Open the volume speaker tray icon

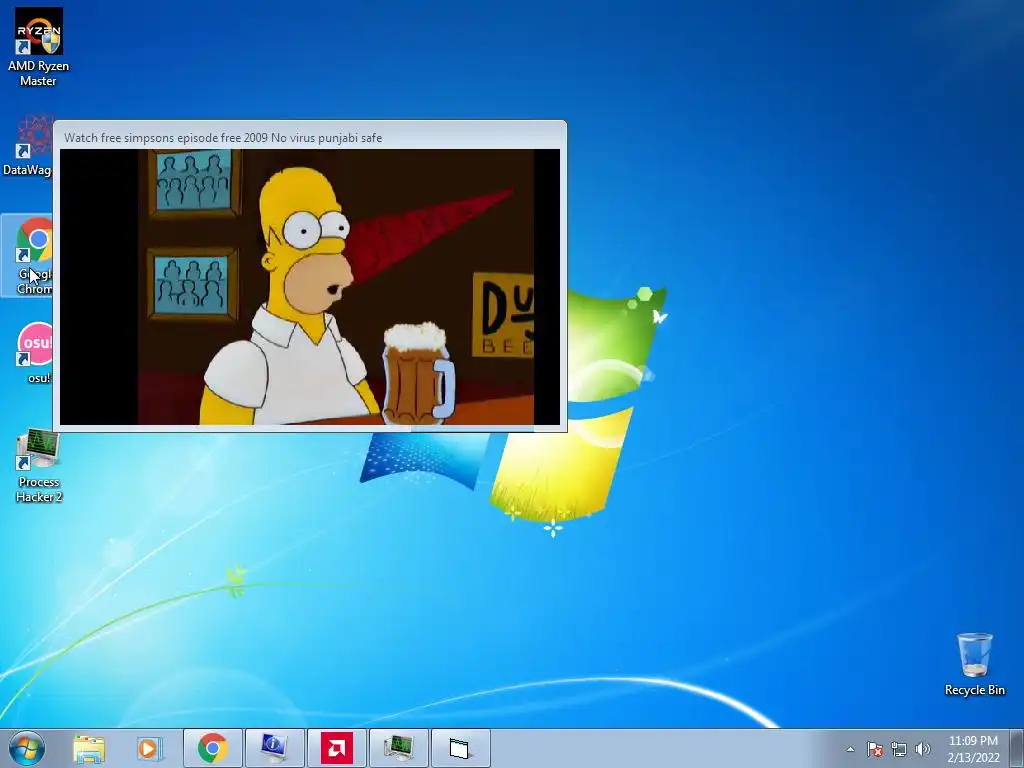click(923, 749)
